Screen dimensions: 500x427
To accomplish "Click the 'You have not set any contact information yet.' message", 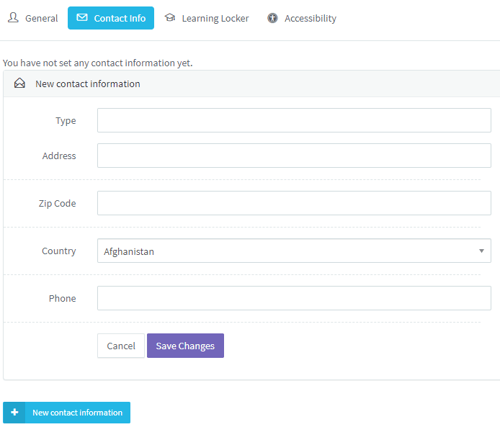I will 98,63.
